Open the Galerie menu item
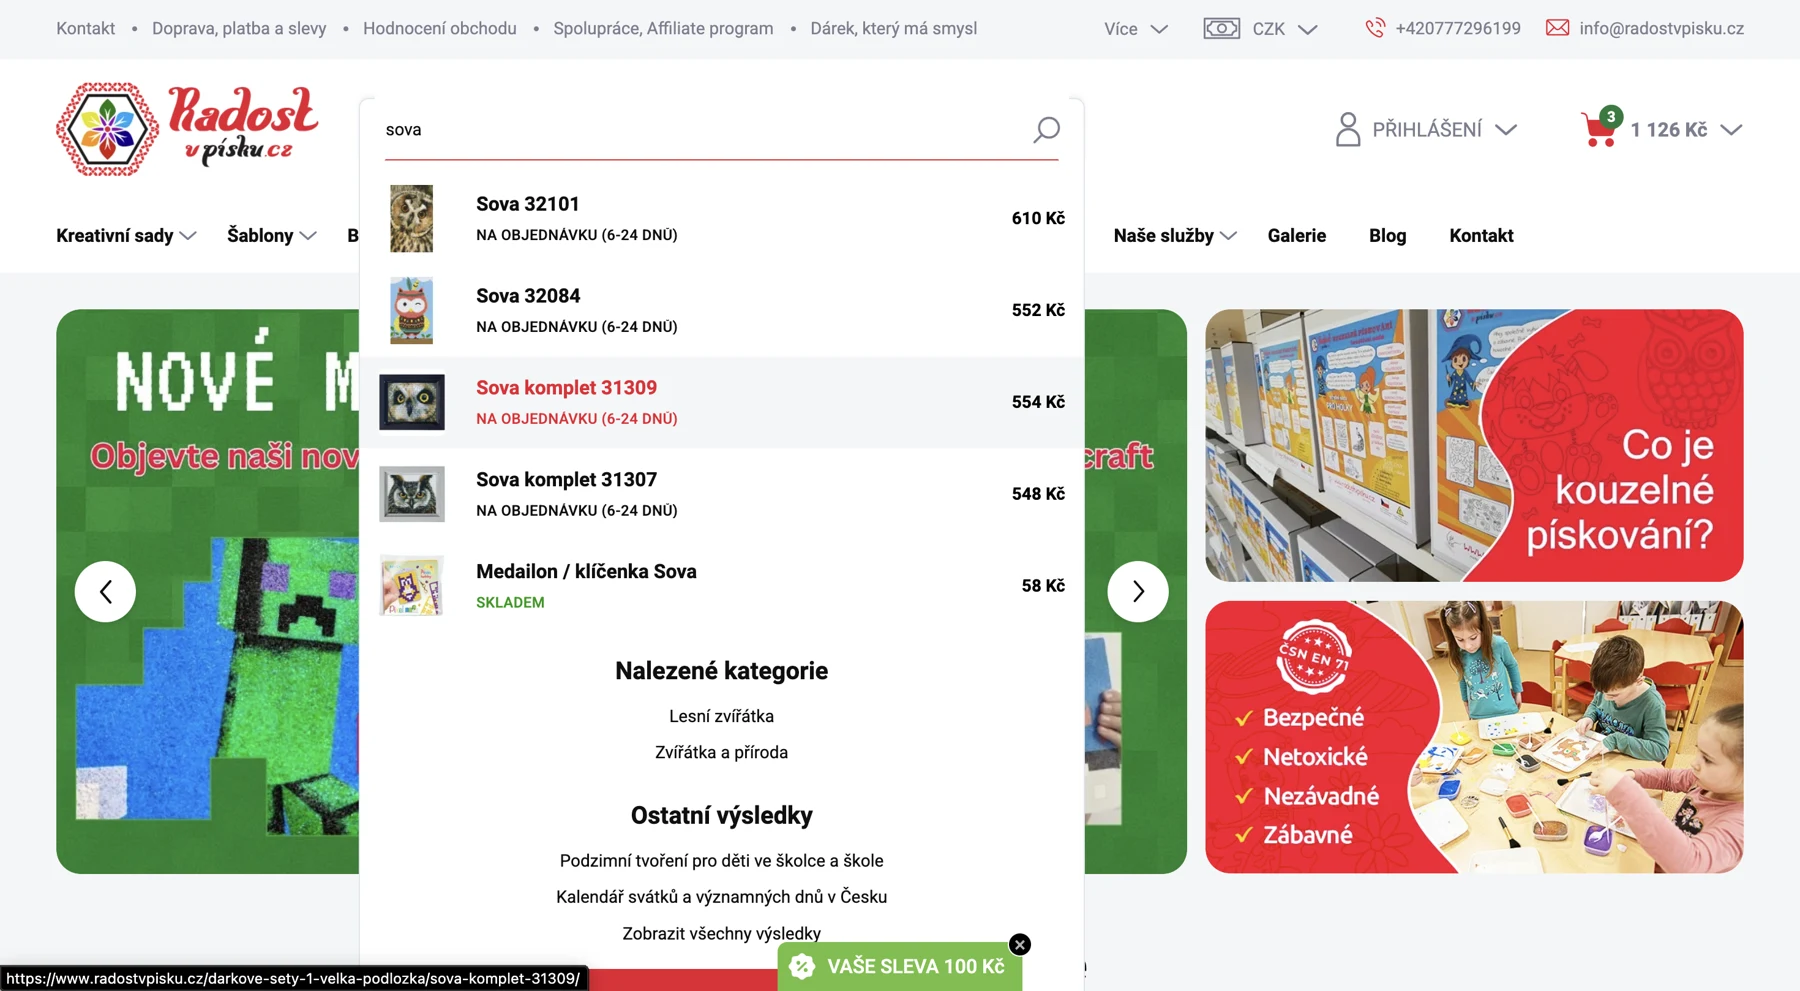The height and width of the screenshot is (991, 1800). tap(1296, 236)
